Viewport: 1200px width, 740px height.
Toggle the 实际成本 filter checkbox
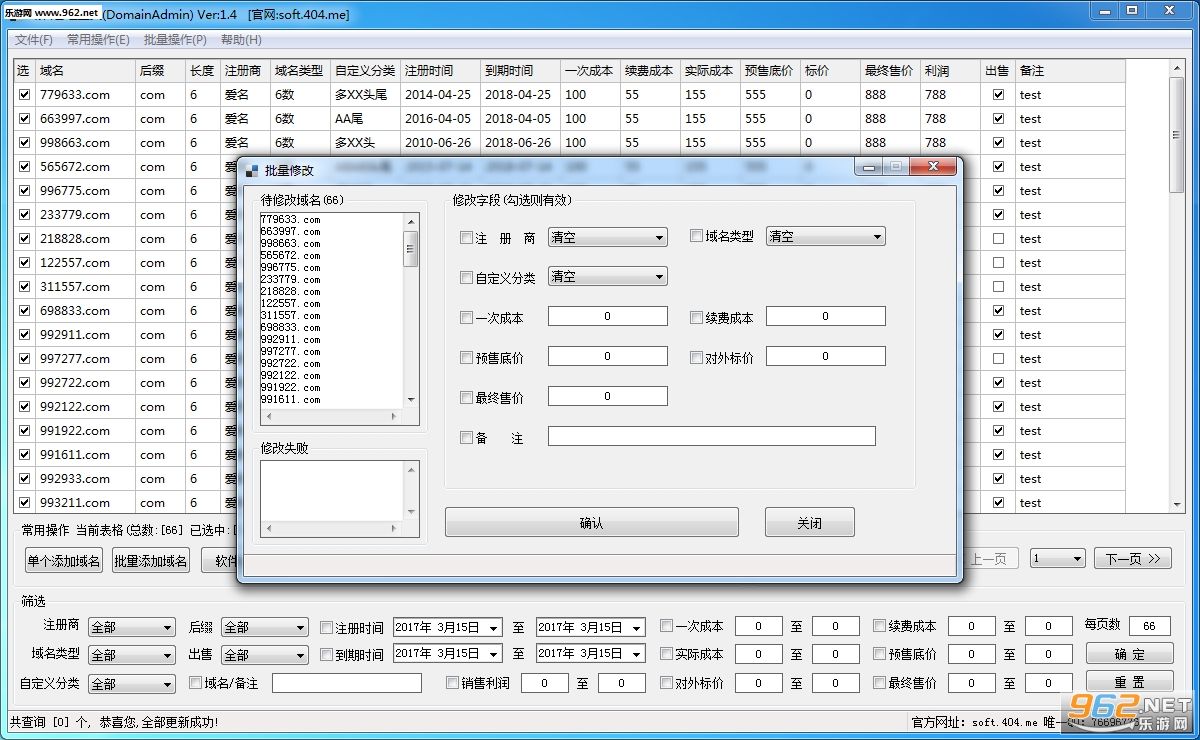(x=666, y=654)
